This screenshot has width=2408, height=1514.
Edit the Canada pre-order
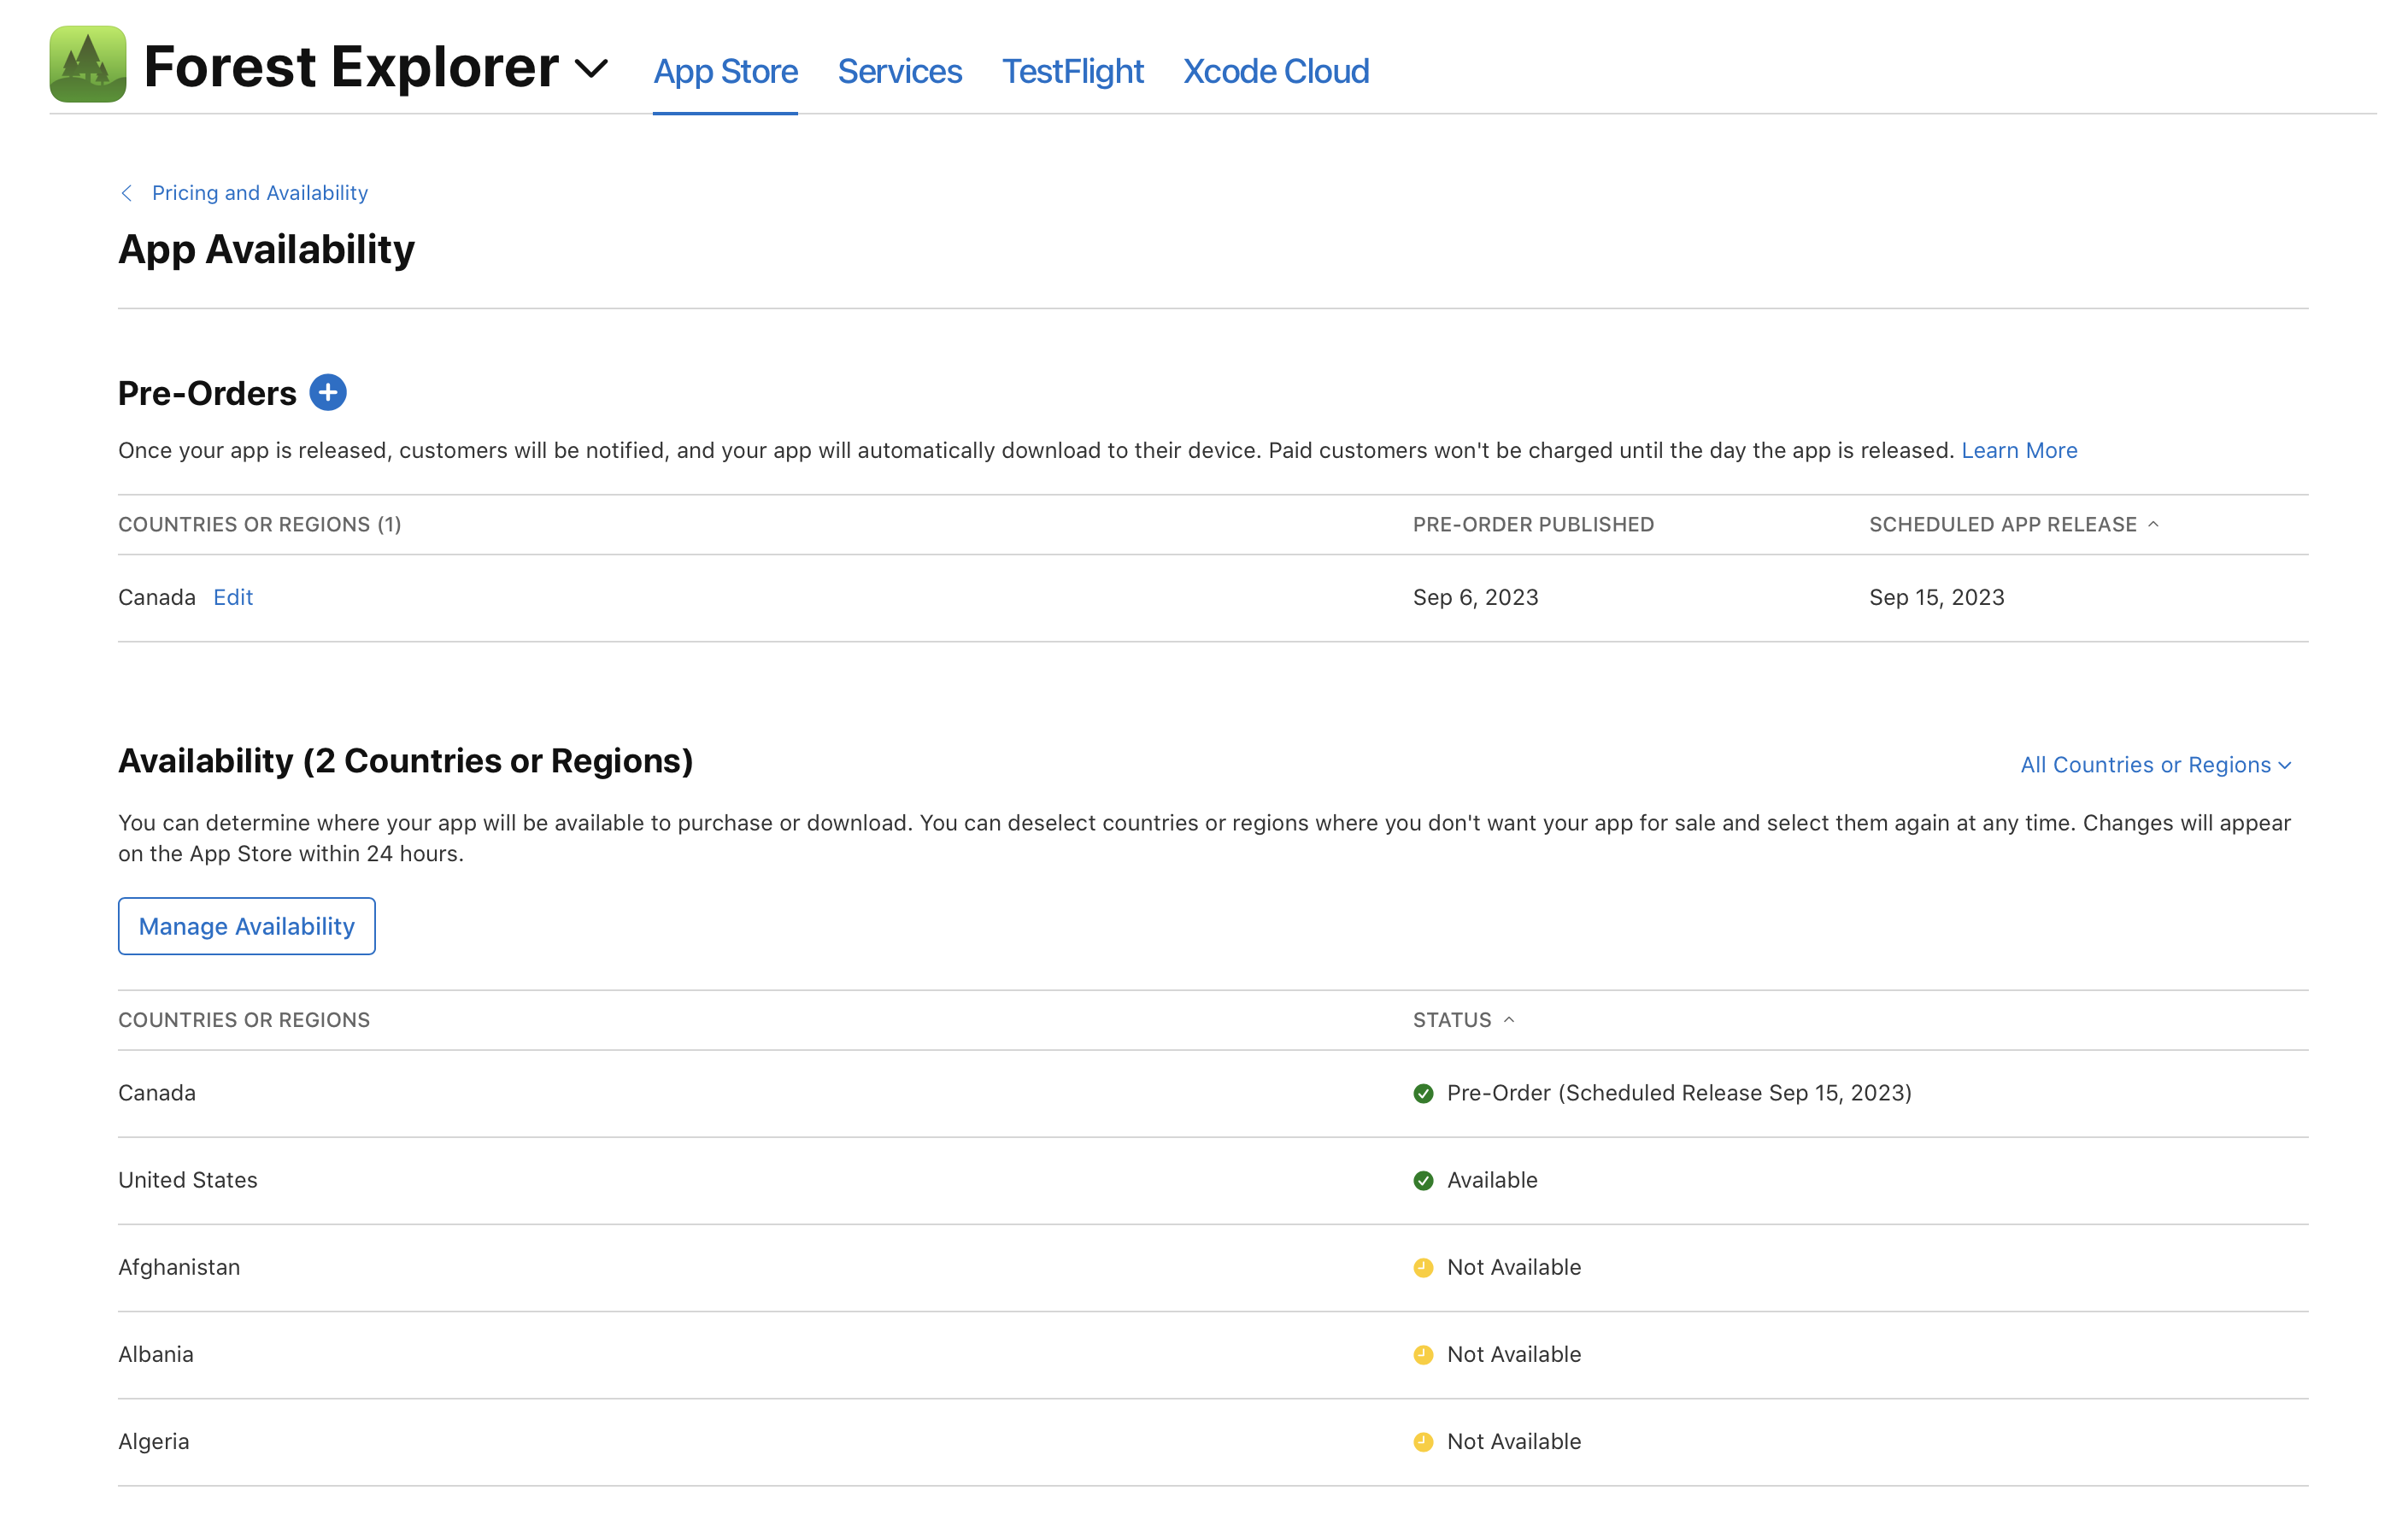point(233,597)
